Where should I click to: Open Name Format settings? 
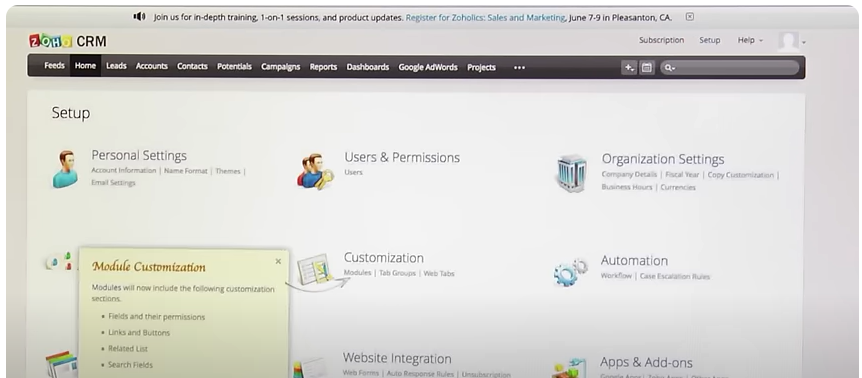[186, 171]
